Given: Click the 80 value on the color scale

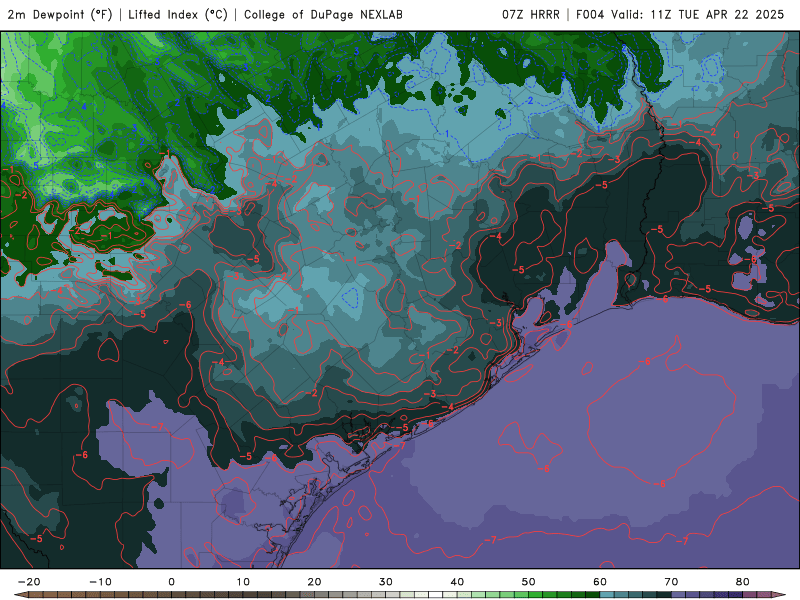Looking at the screenshot, I should pos(743,581).
